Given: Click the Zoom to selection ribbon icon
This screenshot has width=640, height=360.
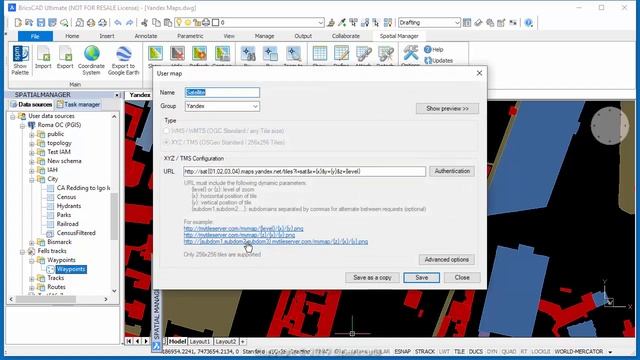Looking at the screenshot, I should pos(293,54).
